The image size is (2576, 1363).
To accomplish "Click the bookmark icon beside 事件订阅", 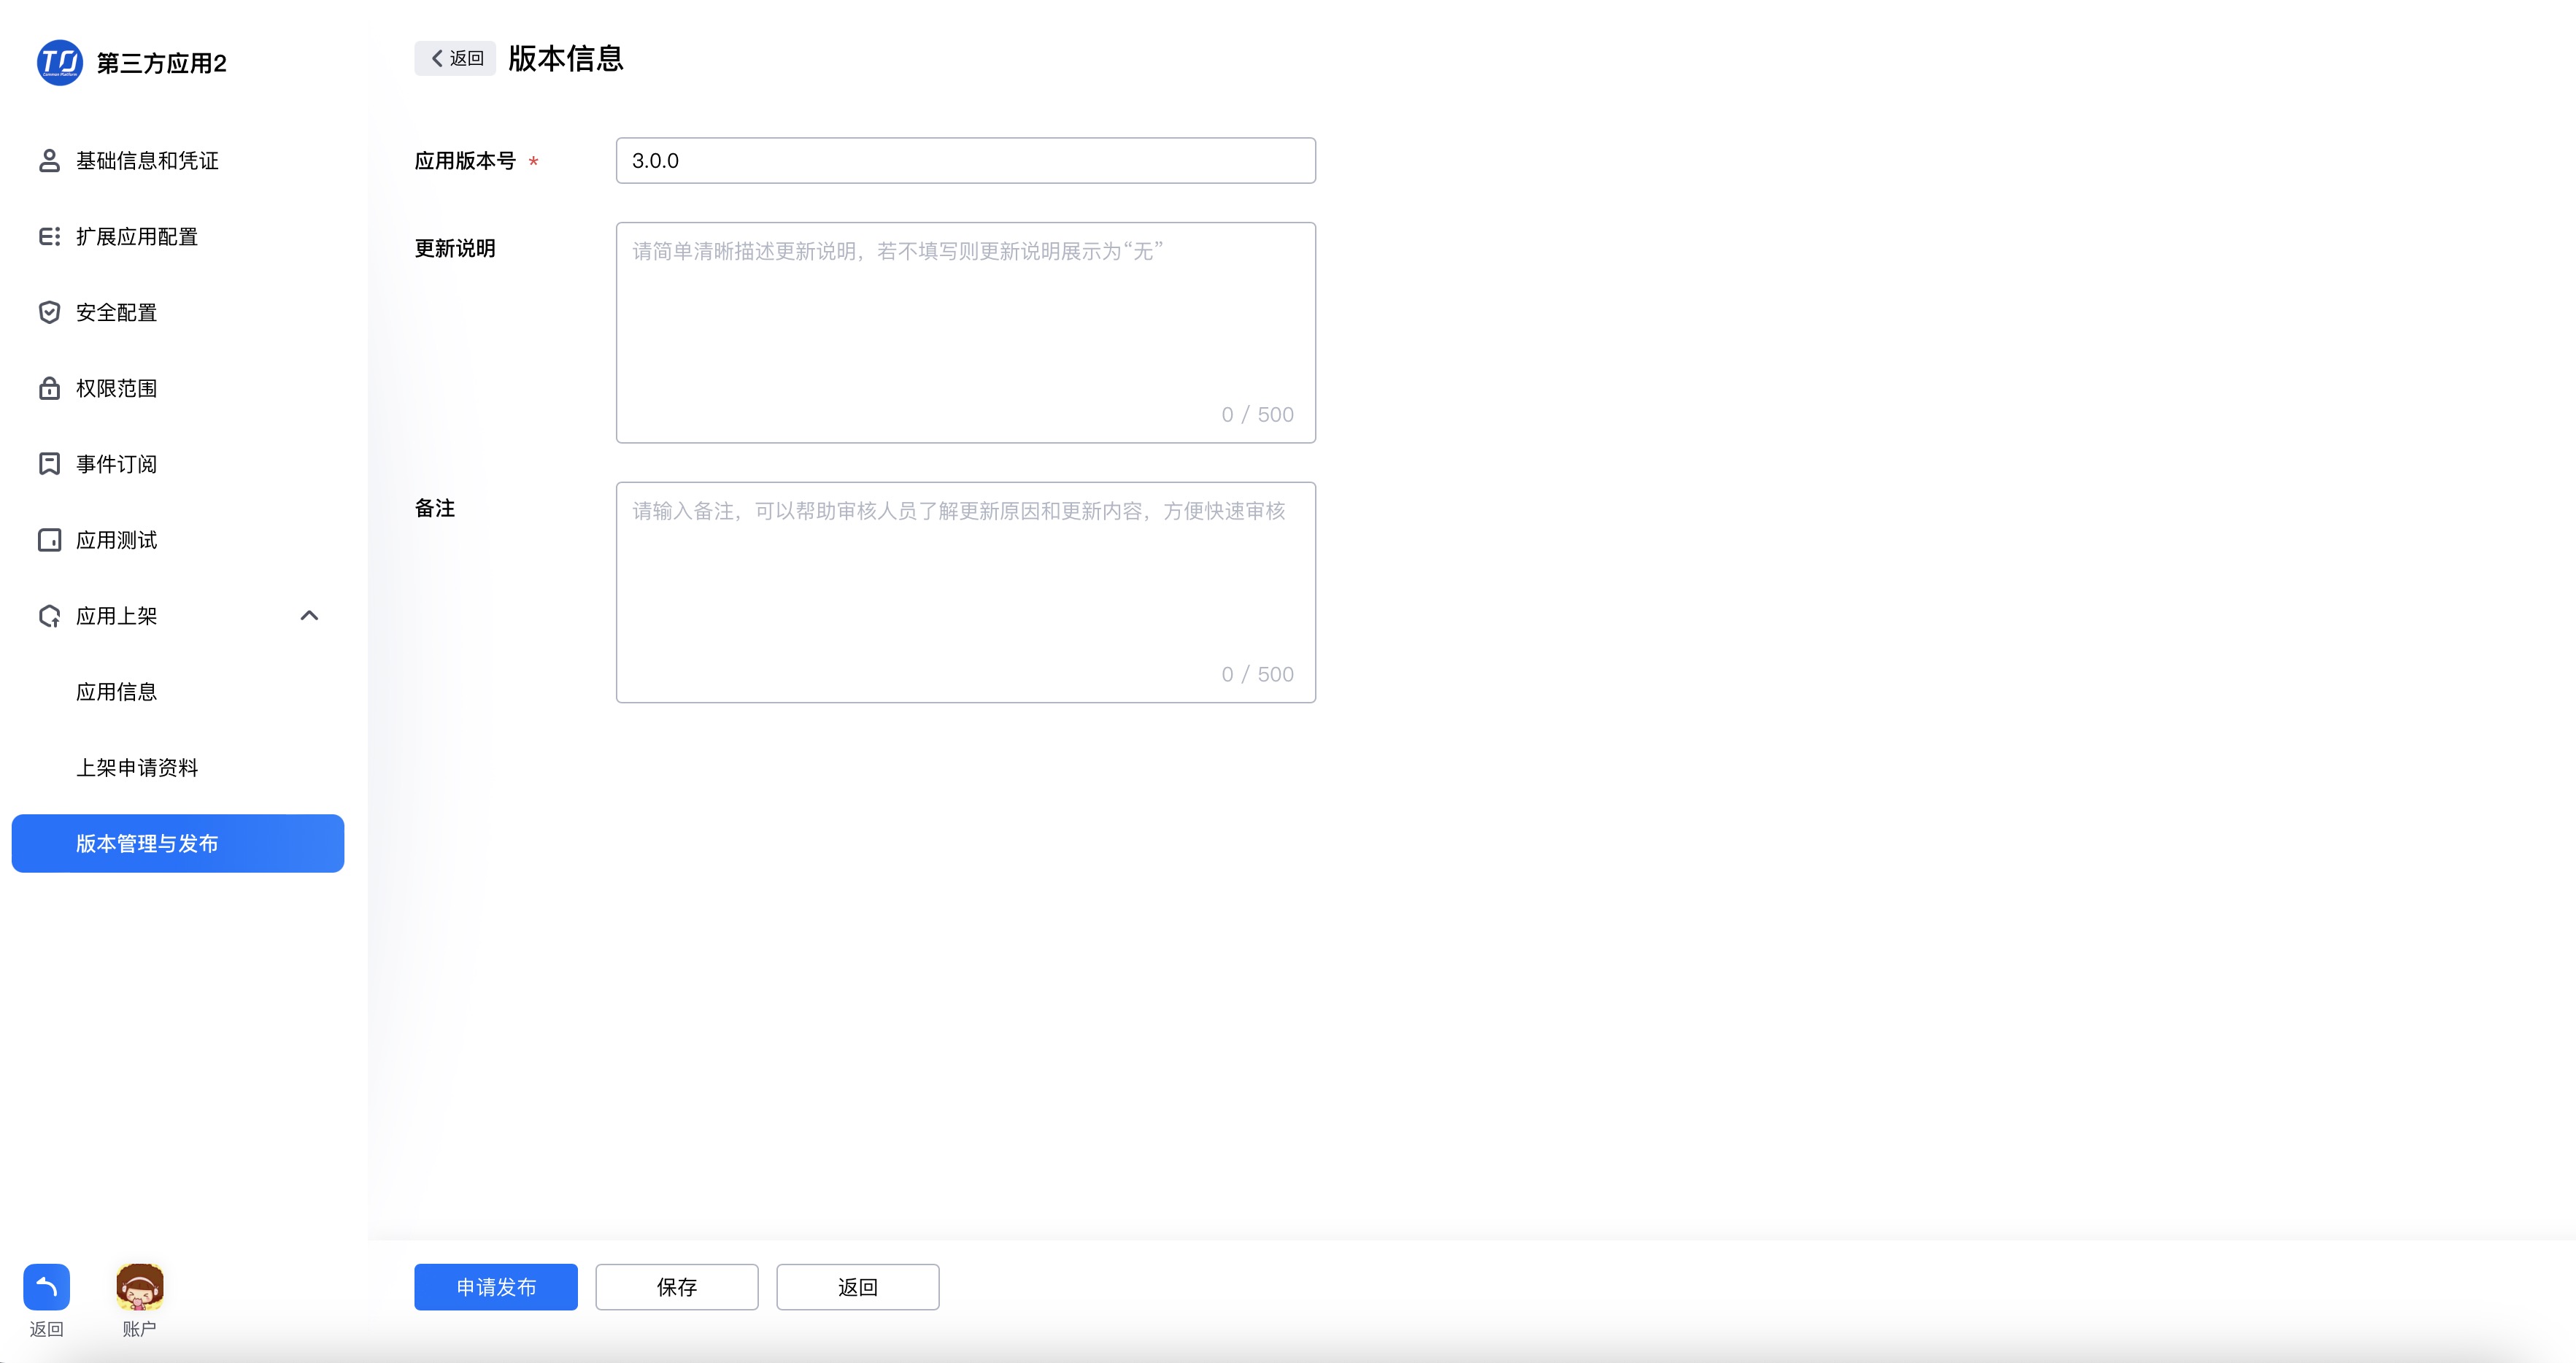I will tap(49, 464).
